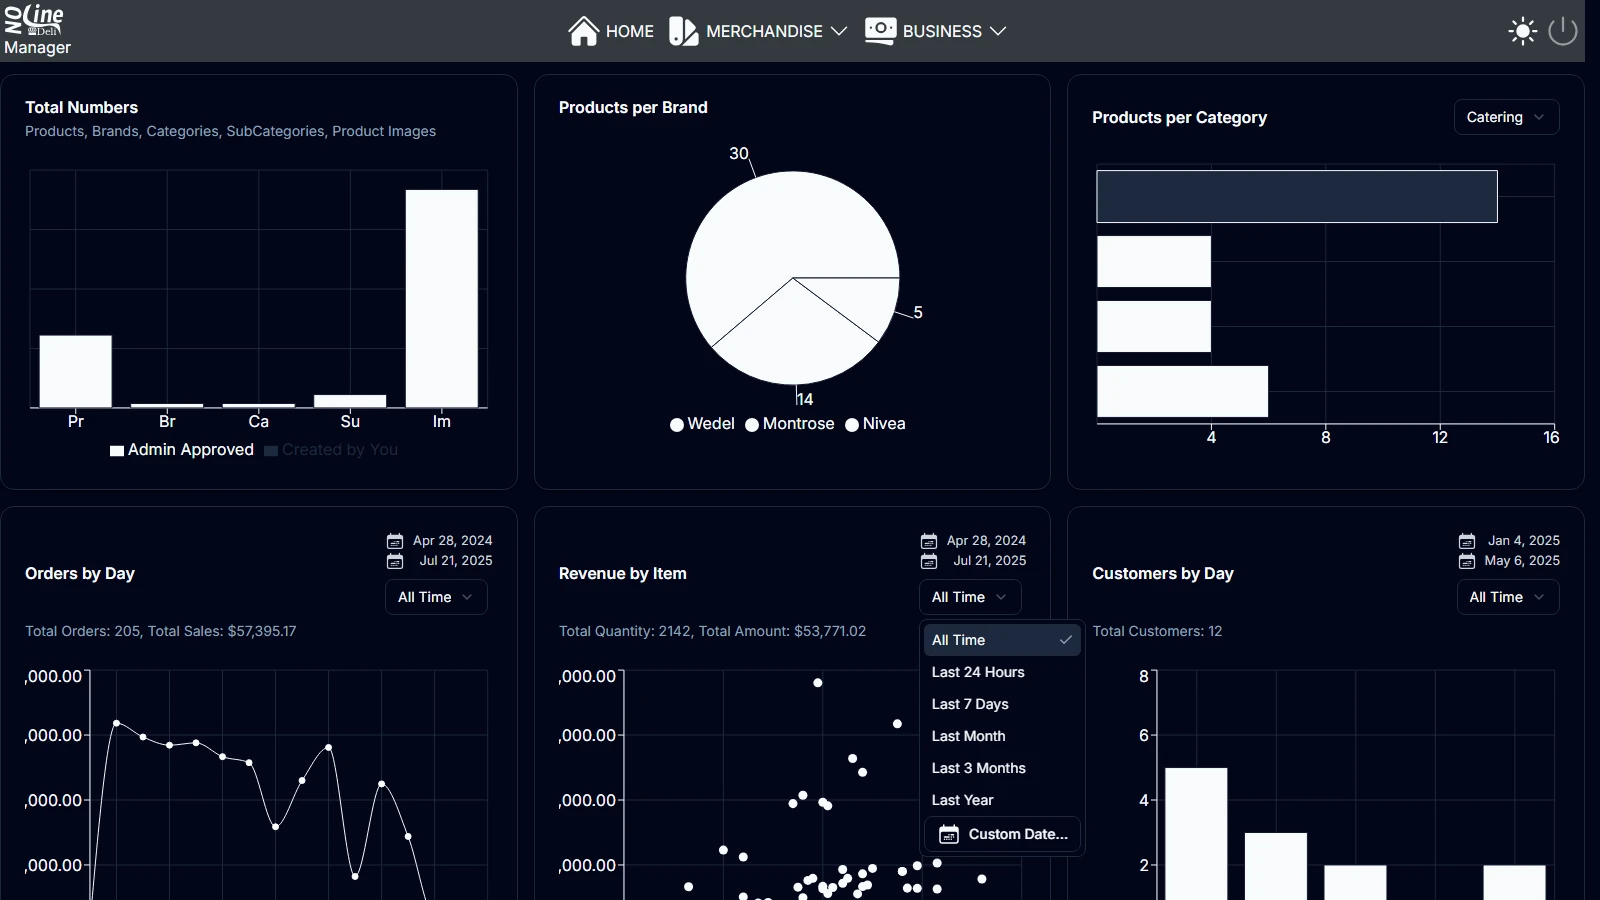This screenshot has width=1600, height=900.
Task: Toggle Created by You legend series
Action: (x=331, y=450)
